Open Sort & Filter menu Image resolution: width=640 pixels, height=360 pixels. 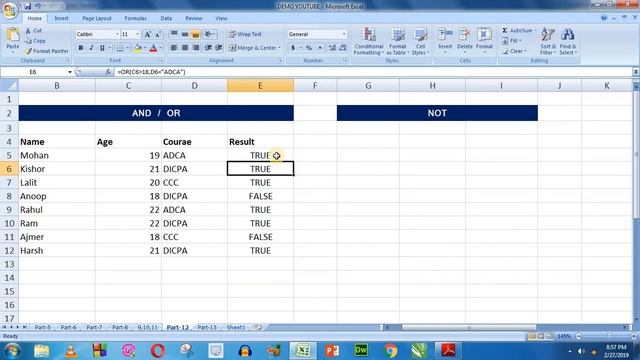(548, 41)
